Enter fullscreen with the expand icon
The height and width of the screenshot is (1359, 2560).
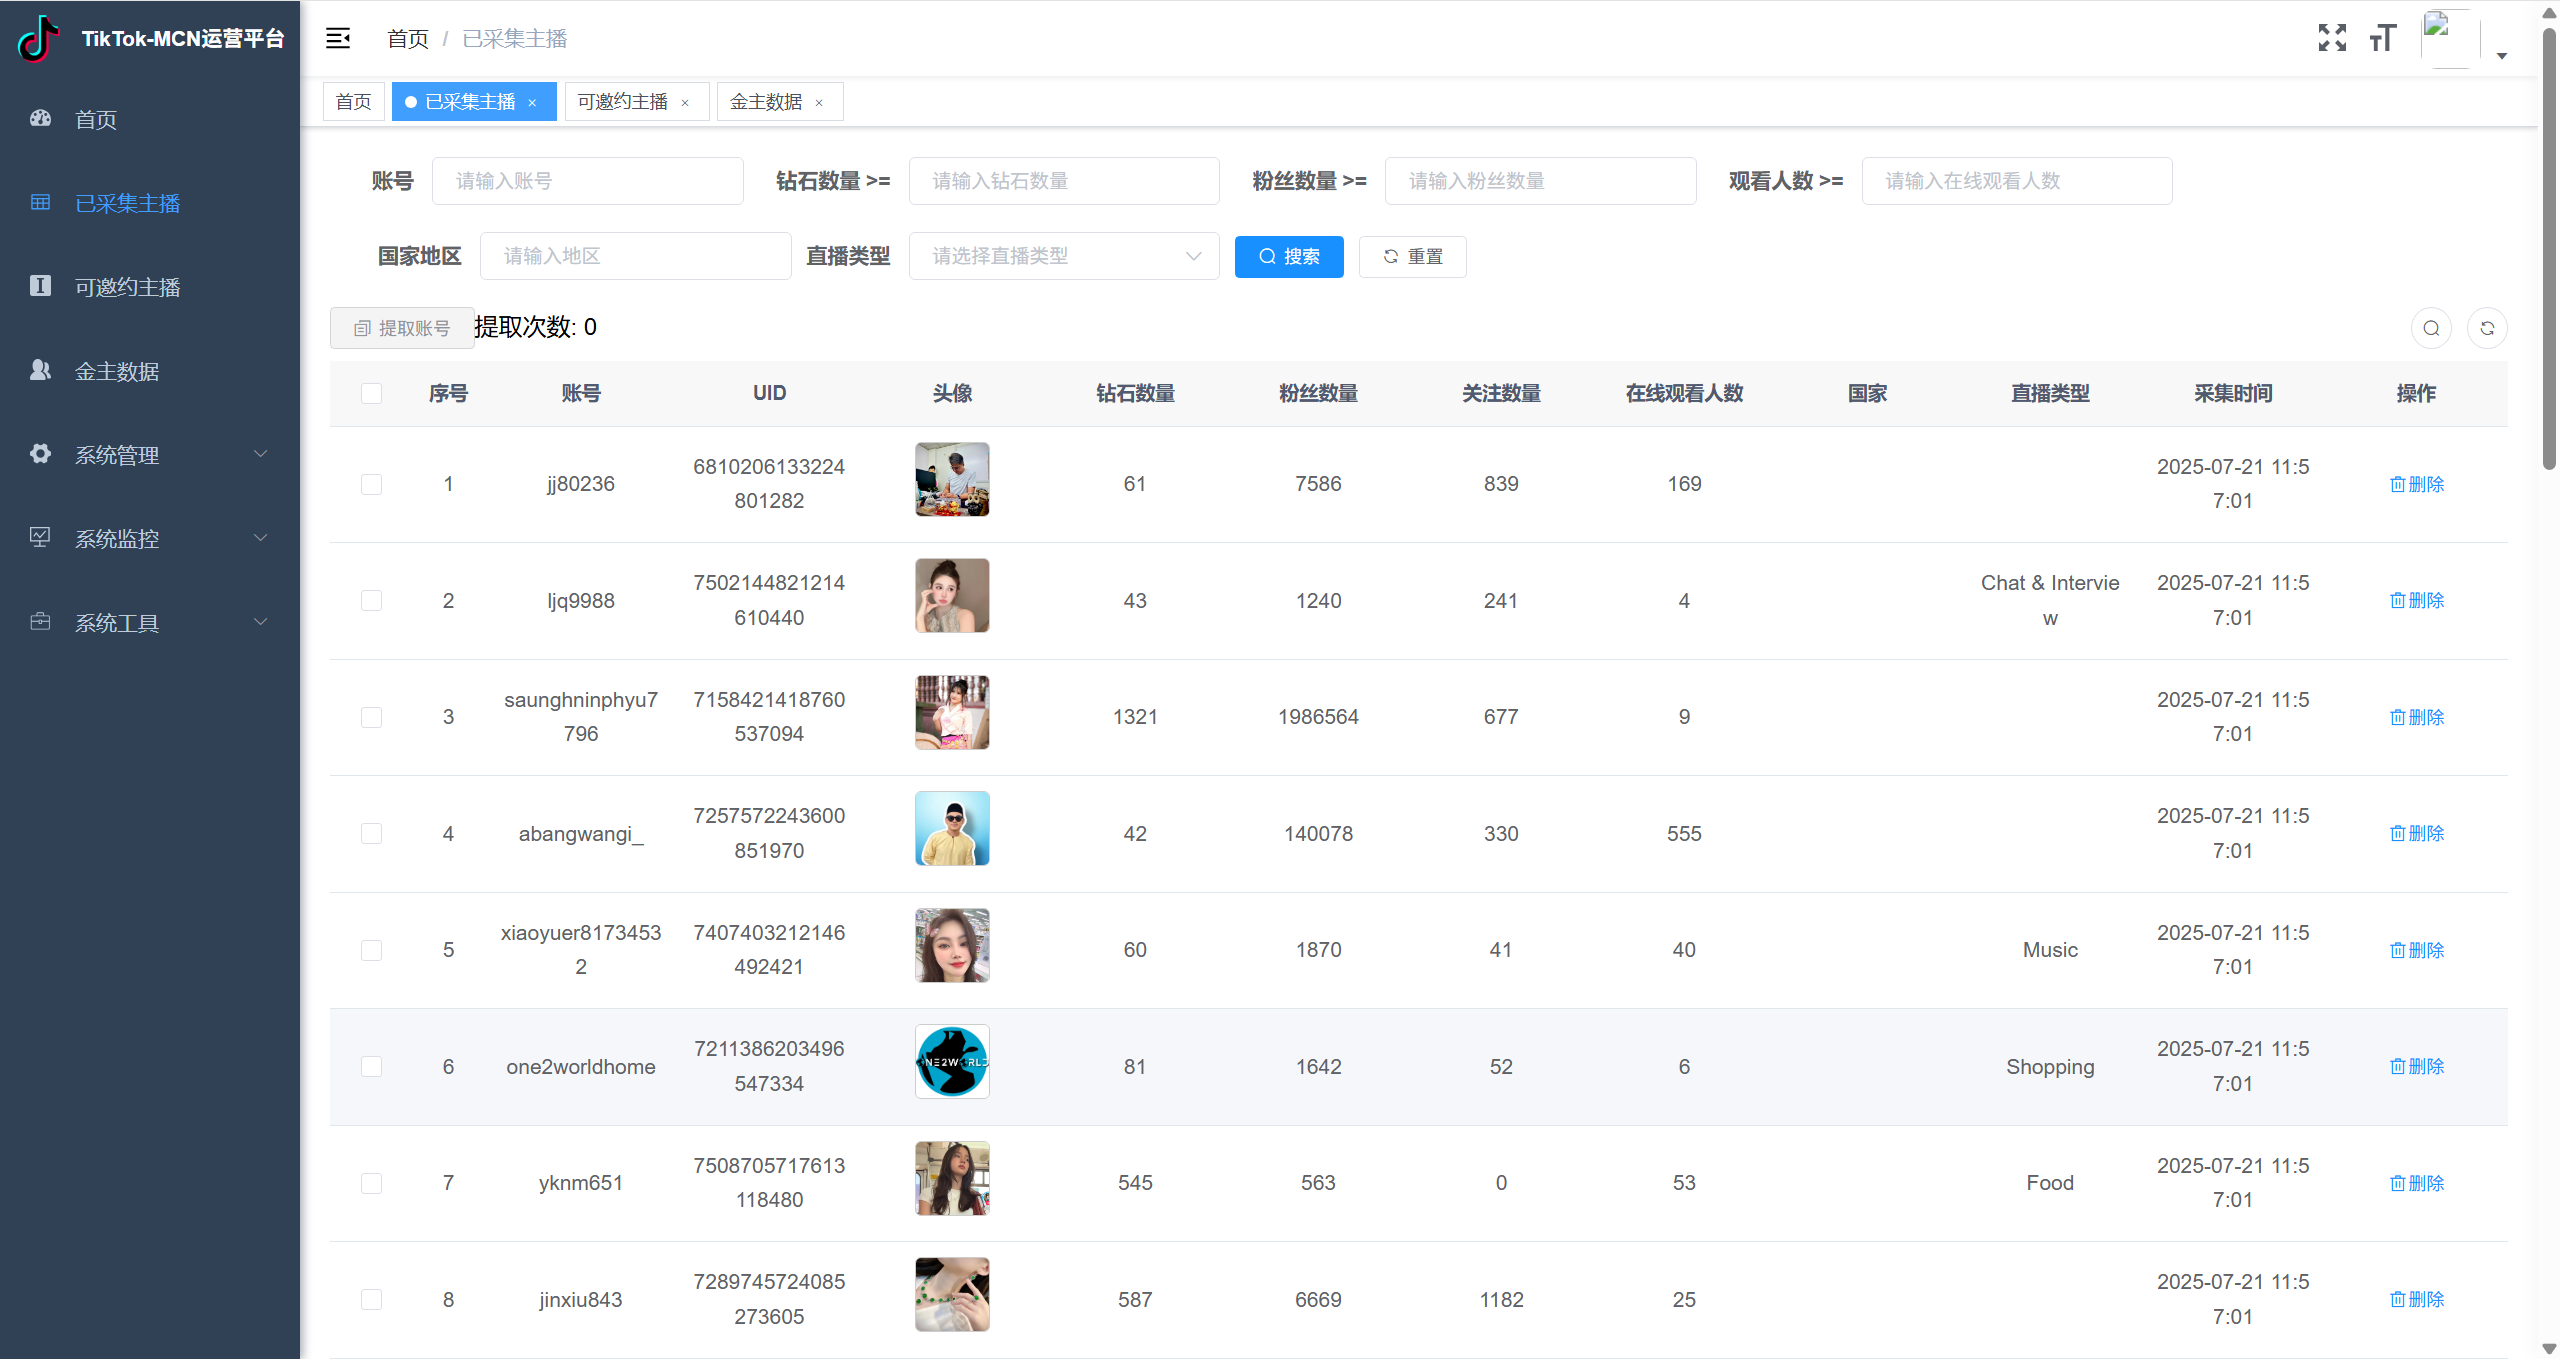click(2332, 38)
